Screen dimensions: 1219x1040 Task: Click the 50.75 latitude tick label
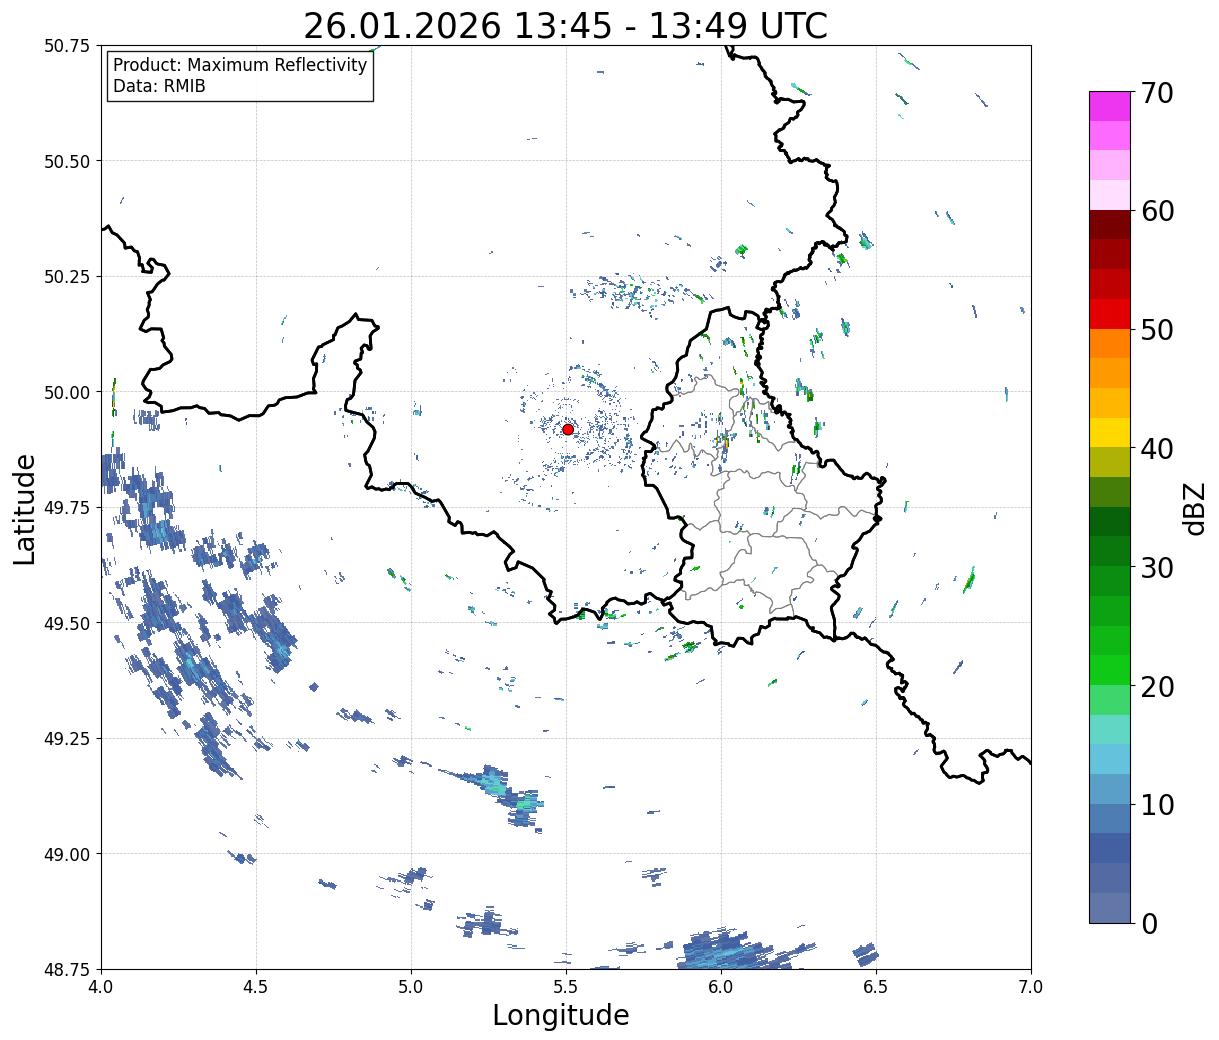66,46
